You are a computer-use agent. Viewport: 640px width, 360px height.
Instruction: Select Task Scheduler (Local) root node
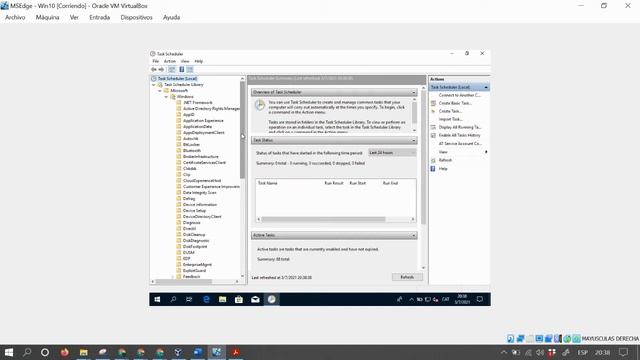coord(177,78)
